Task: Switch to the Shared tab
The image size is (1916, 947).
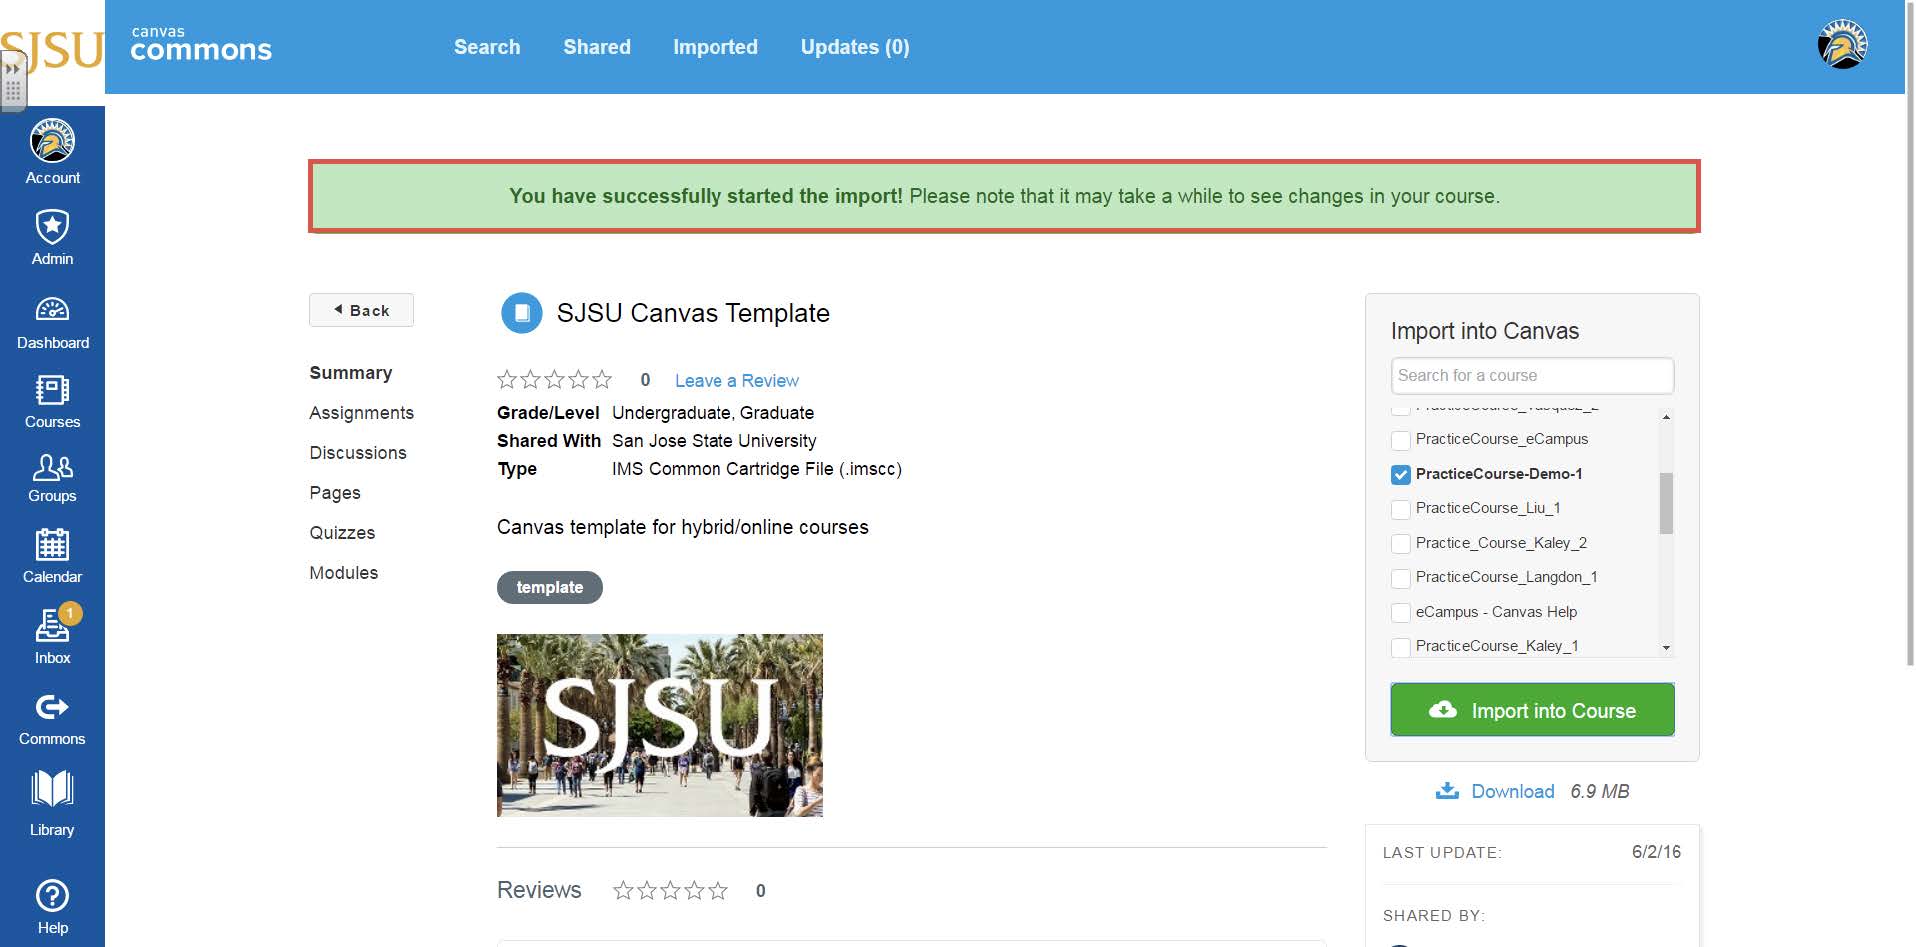Action: click(x=597, y=47)
